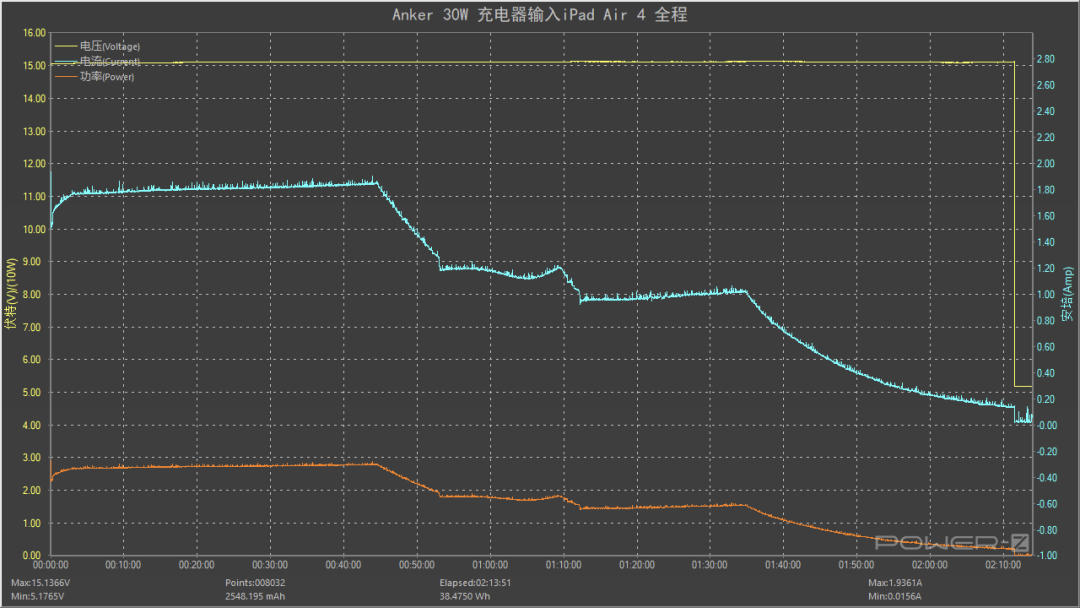The width and height of the screenshot is (1080, 608).
Task: Click the Elapsed:02:13:51 readout
Action: pyautogui.click(x=475, y=583)
